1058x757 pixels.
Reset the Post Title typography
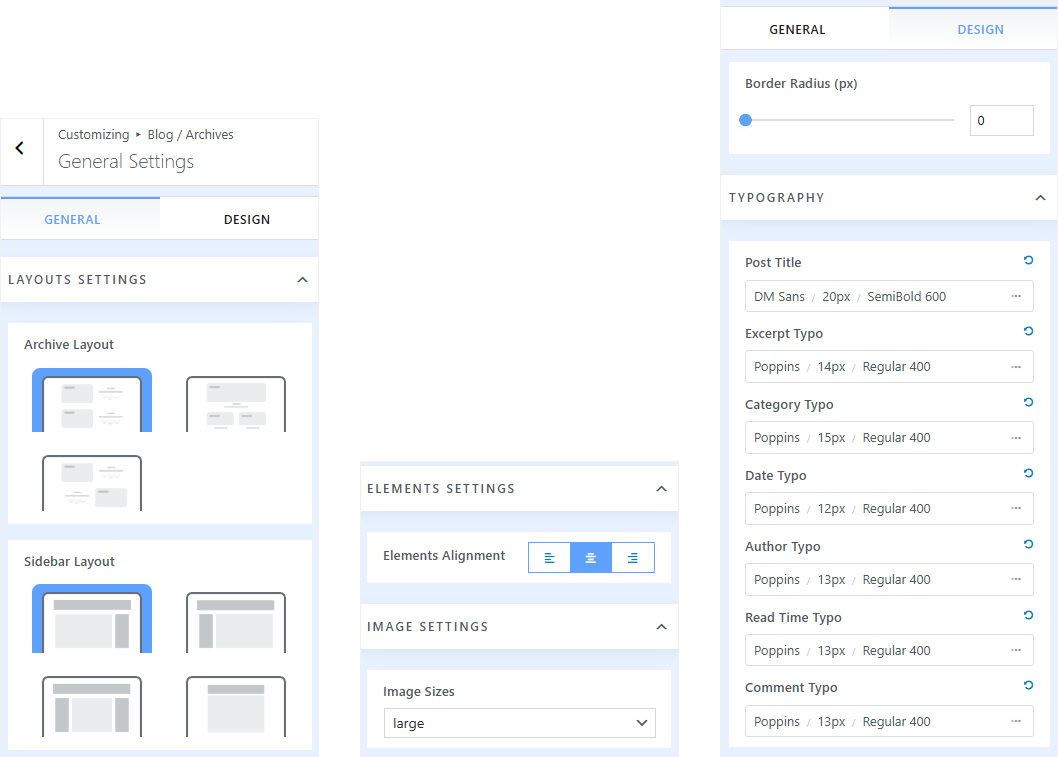(1028, 261)
